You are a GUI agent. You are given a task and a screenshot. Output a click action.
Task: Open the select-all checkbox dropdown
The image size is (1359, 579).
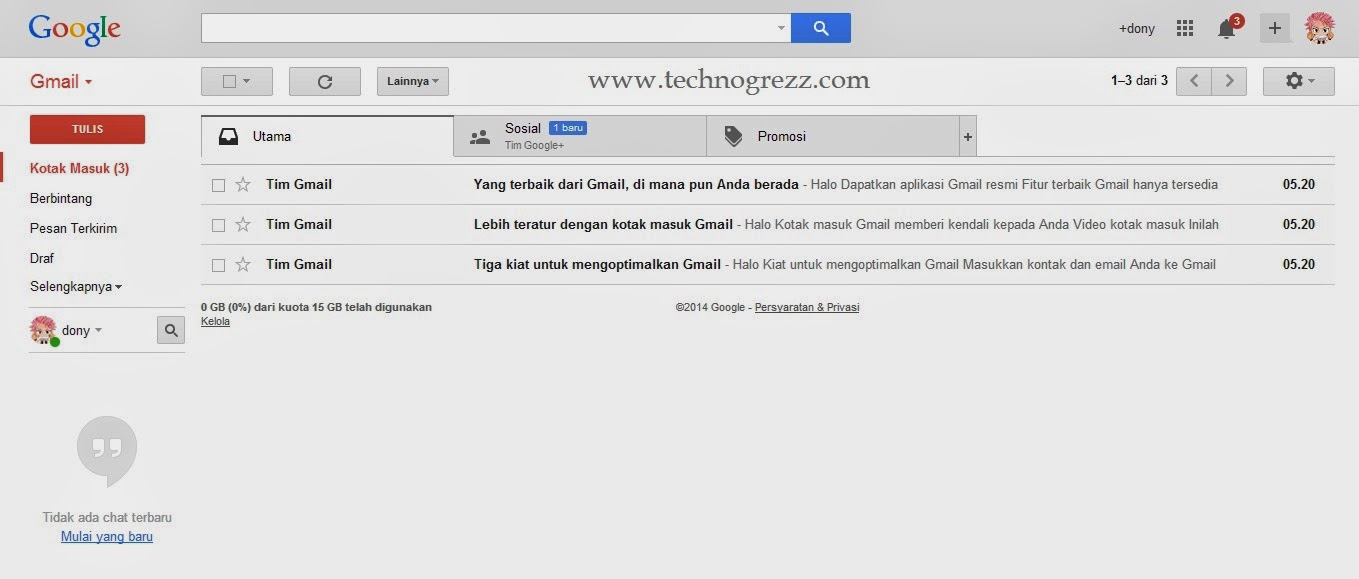tap(237, 82)
